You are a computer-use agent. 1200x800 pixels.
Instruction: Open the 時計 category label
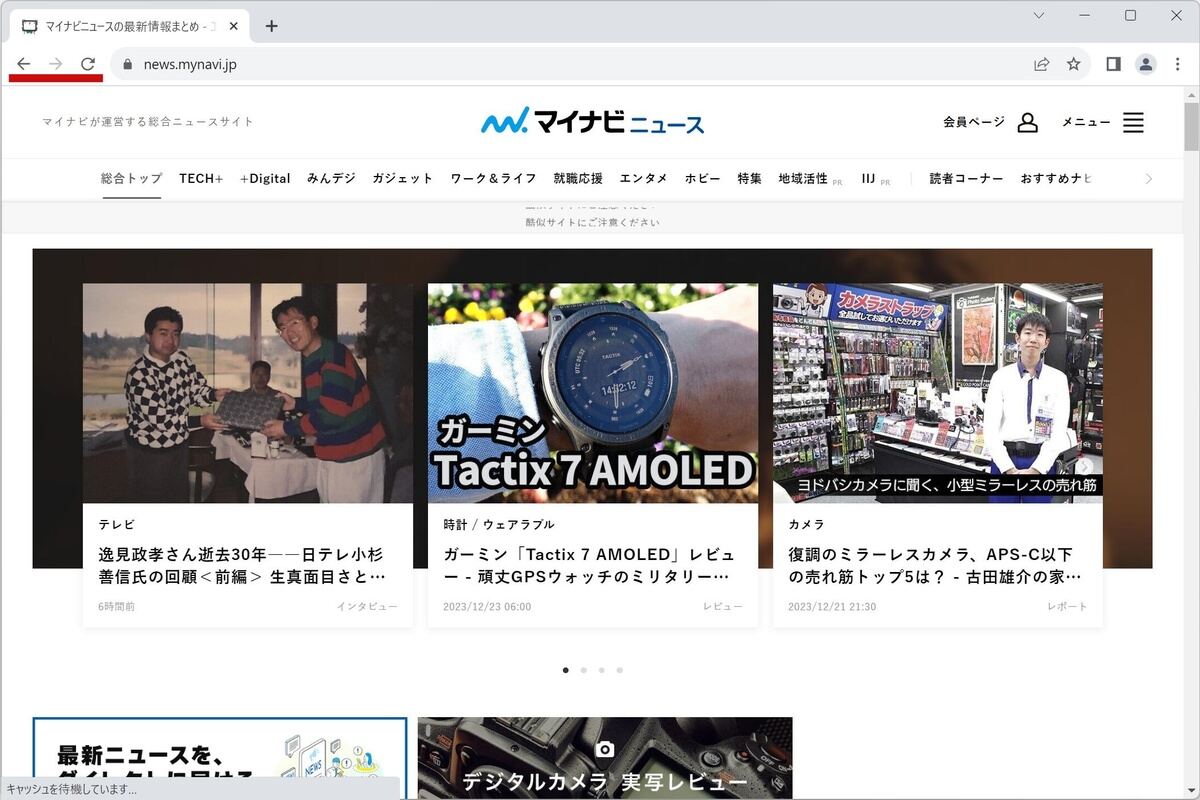pos(455,524)
